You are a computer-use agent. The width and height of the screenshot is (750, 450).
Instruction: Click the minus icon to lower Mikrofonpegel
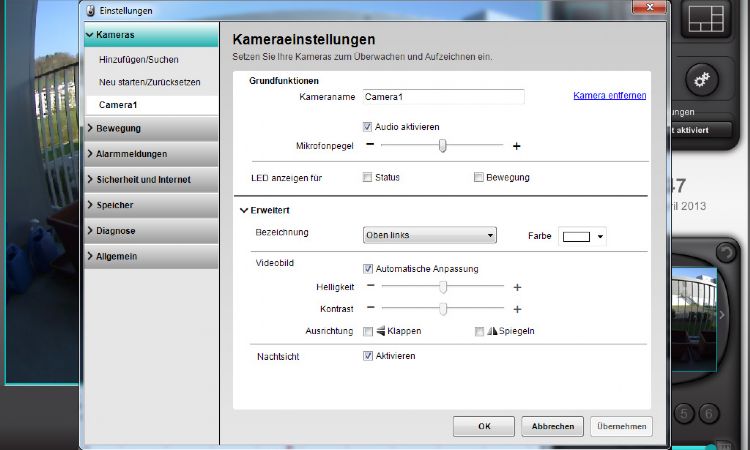[370, 146]
